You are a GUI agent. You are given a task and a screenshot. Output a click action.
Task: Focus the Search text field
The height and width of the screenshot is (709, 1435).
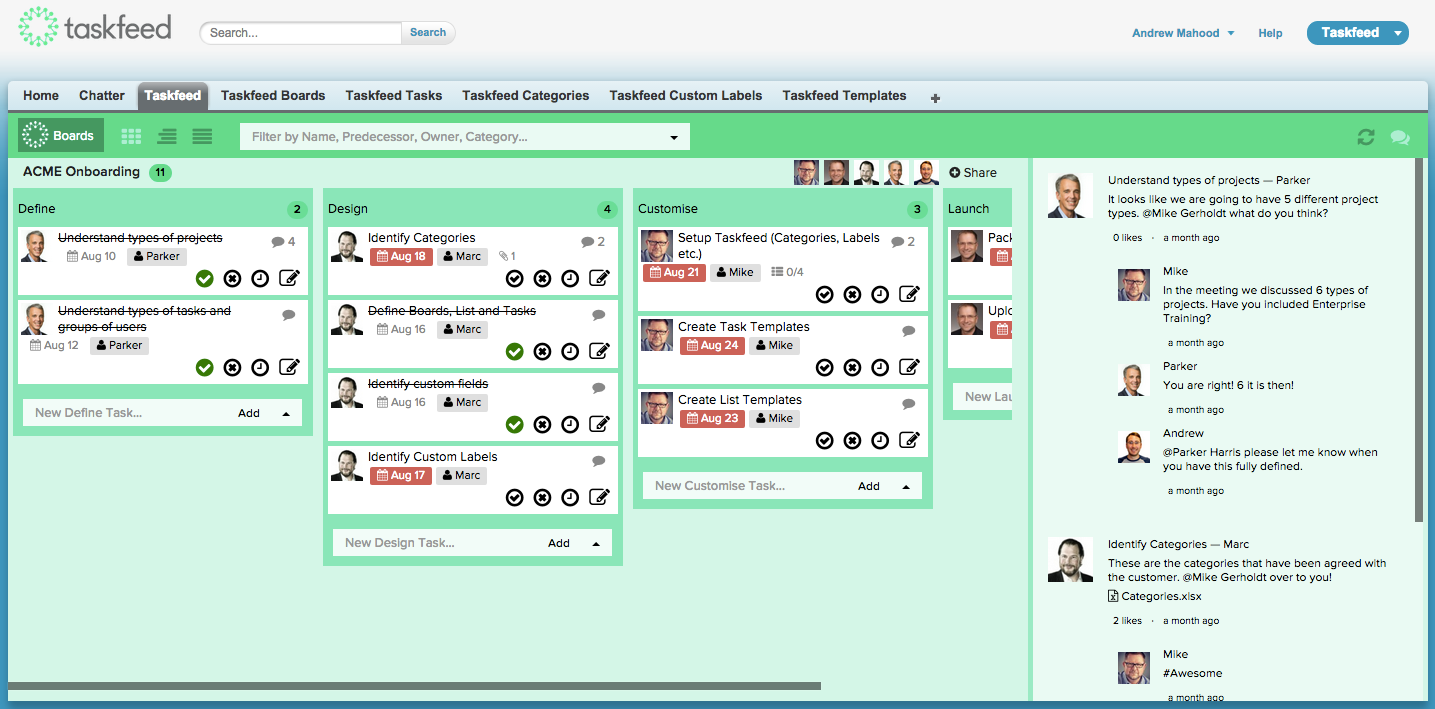click(x=301, y=33)
